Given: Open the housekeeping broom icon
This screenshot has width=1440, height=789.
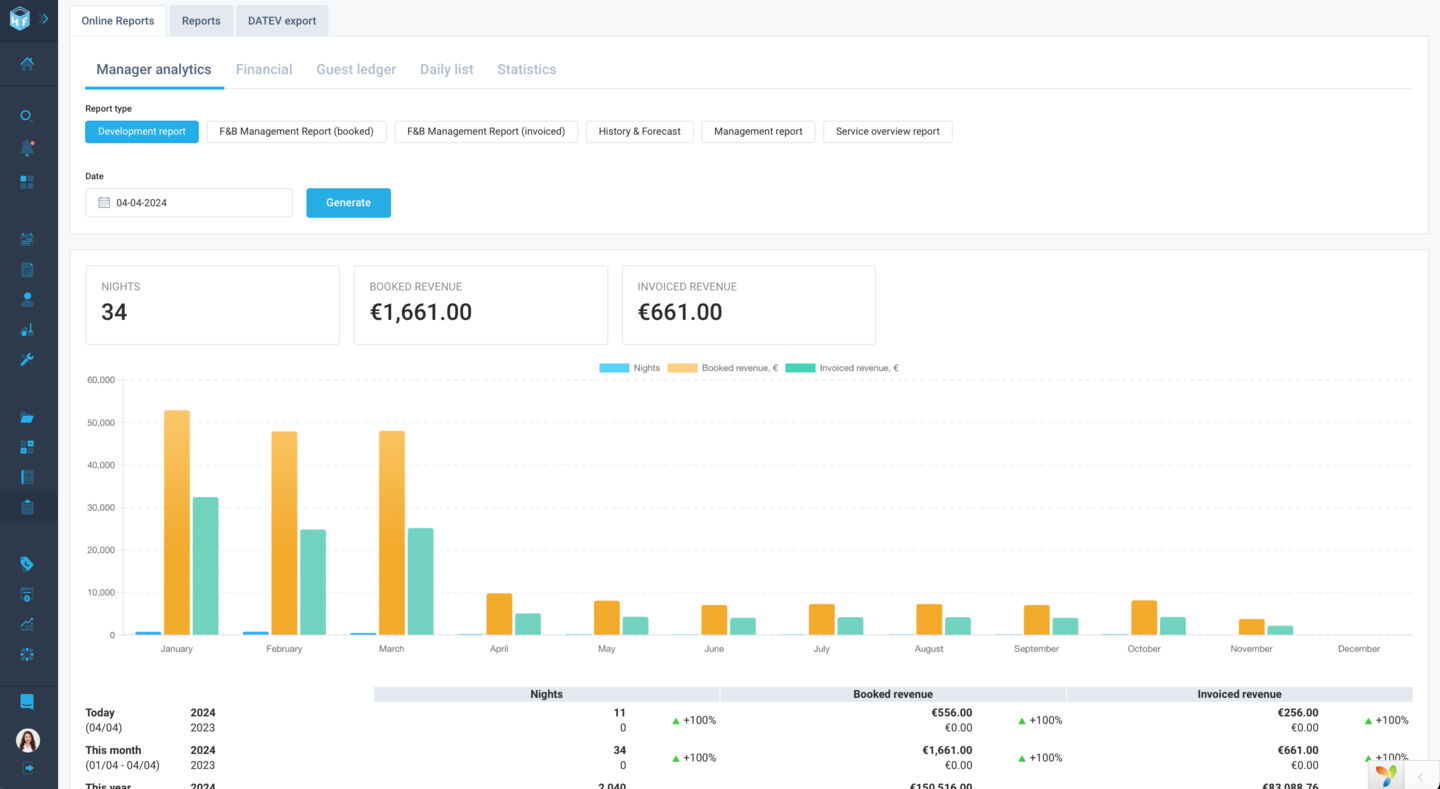Looking at the screenshot, I should (27, 329).
